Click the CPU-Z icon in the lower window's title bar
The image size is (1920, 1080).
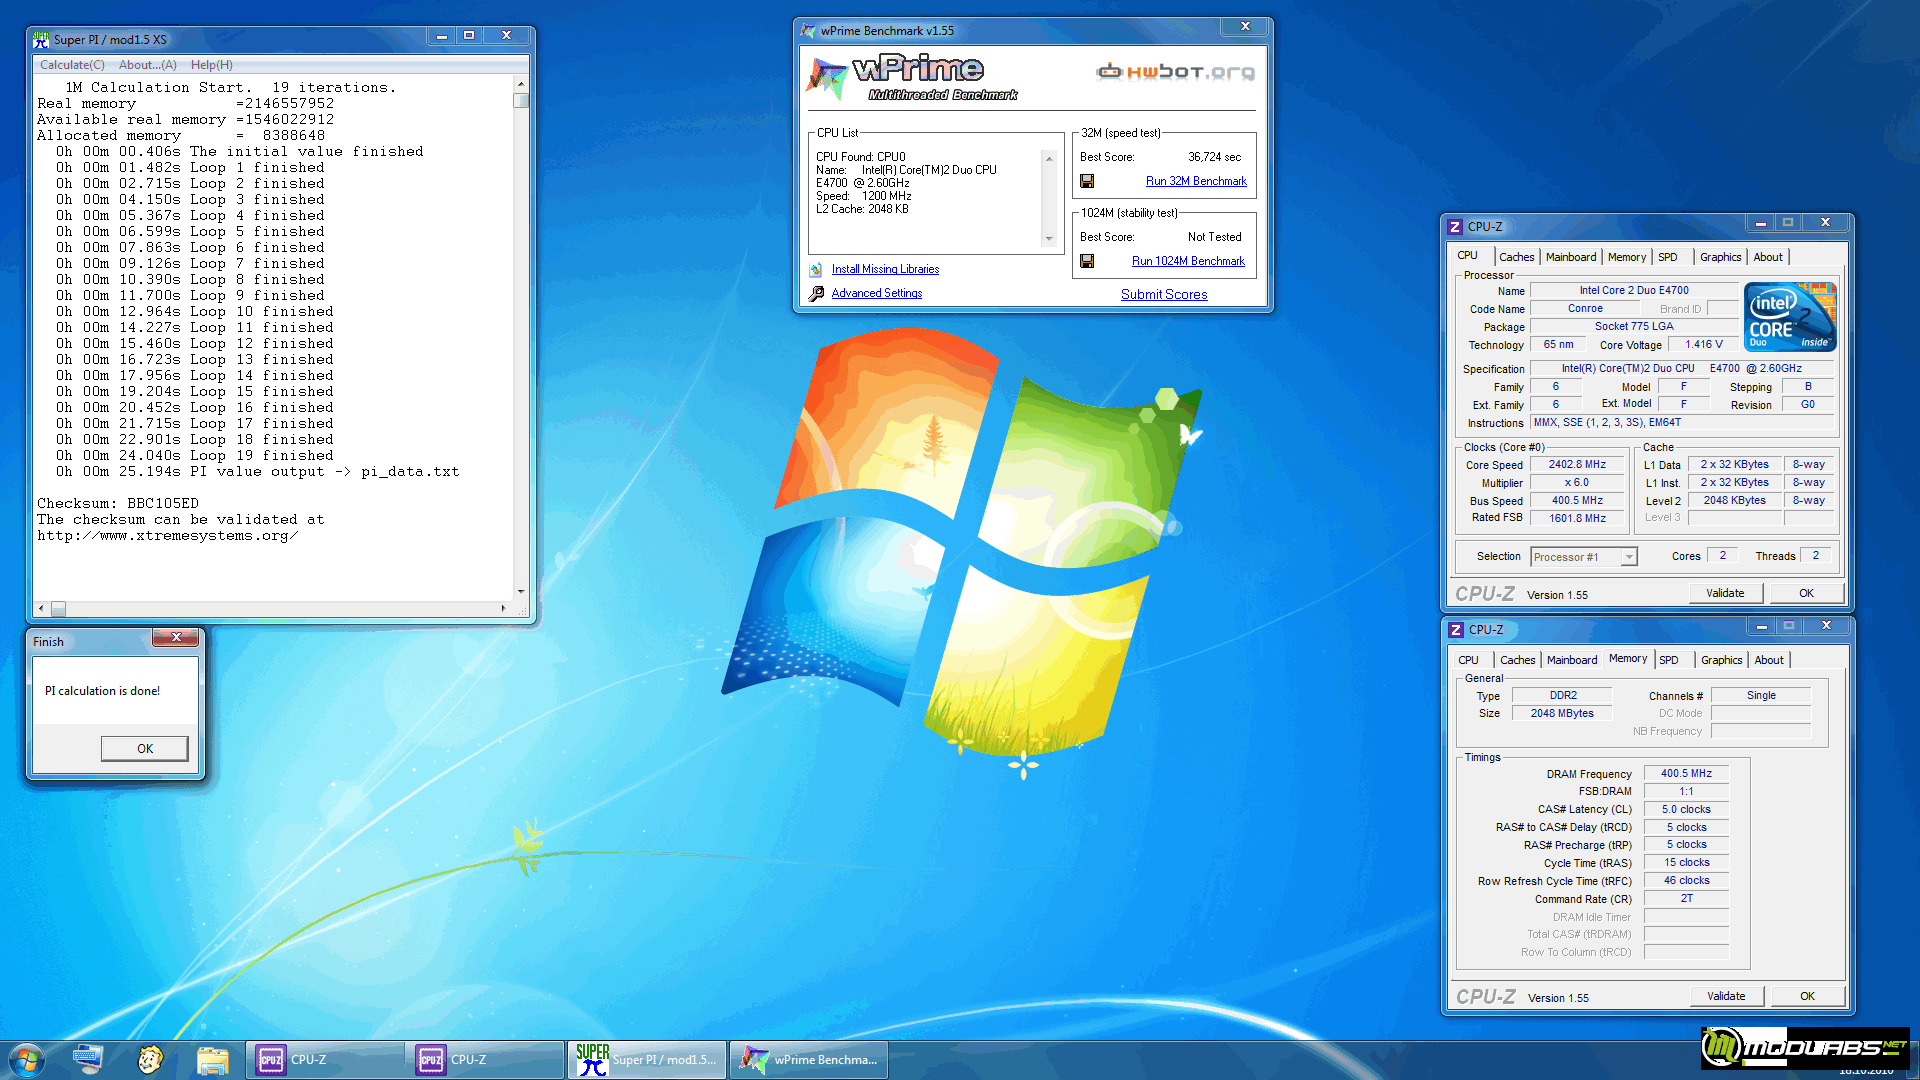coord(1457,630)
